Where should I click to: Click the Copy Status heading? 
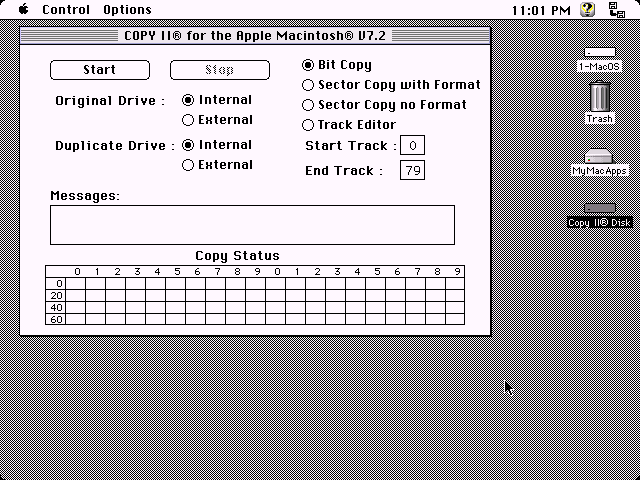[237, 256]
